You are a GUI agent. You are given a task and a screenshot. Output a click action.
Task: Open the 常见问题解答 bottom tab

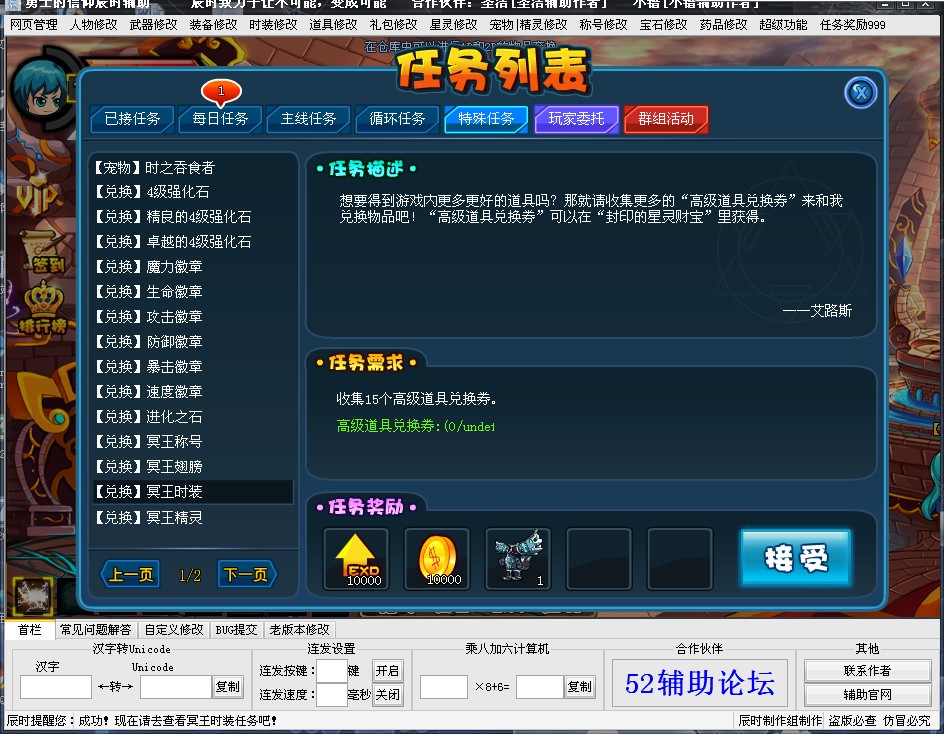point(95,630)
